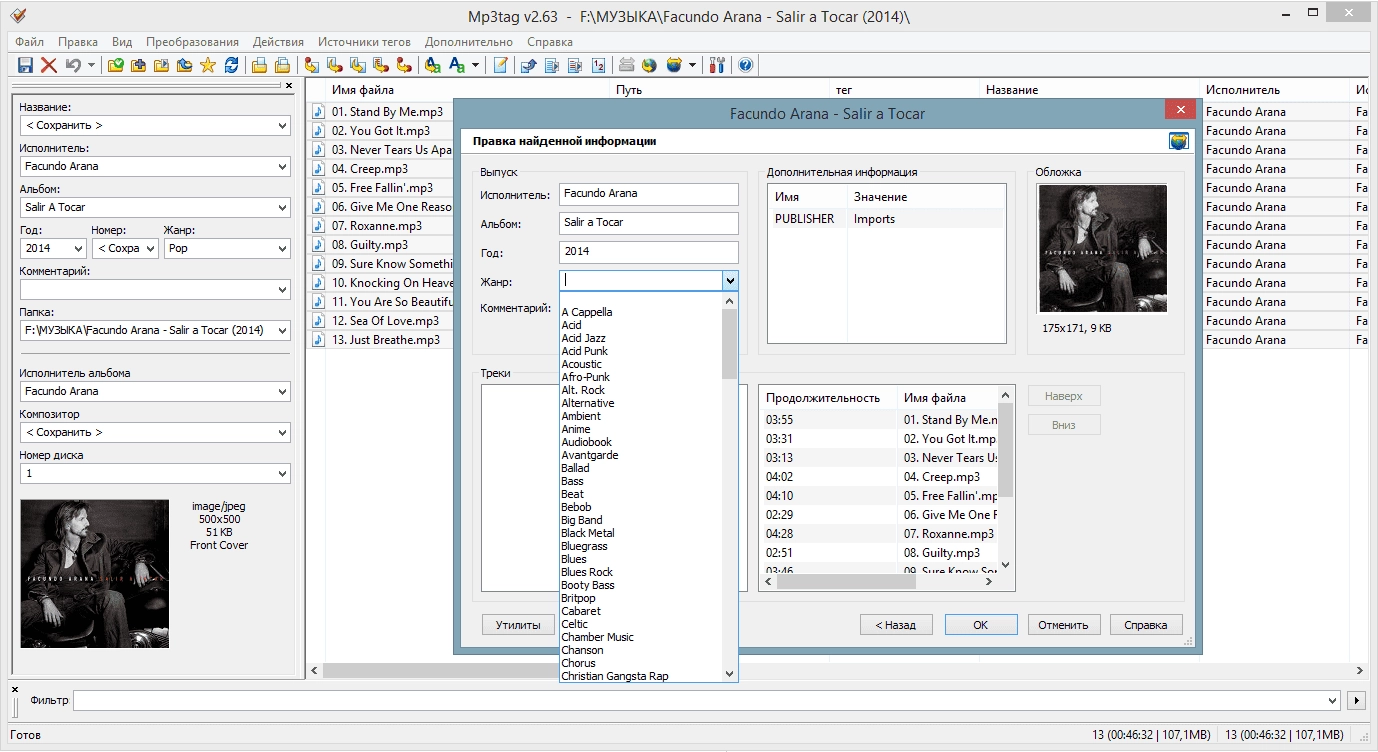Click the PUBLISHER row in additional info
Screen dimensions: 1378x752
[887, 219]
